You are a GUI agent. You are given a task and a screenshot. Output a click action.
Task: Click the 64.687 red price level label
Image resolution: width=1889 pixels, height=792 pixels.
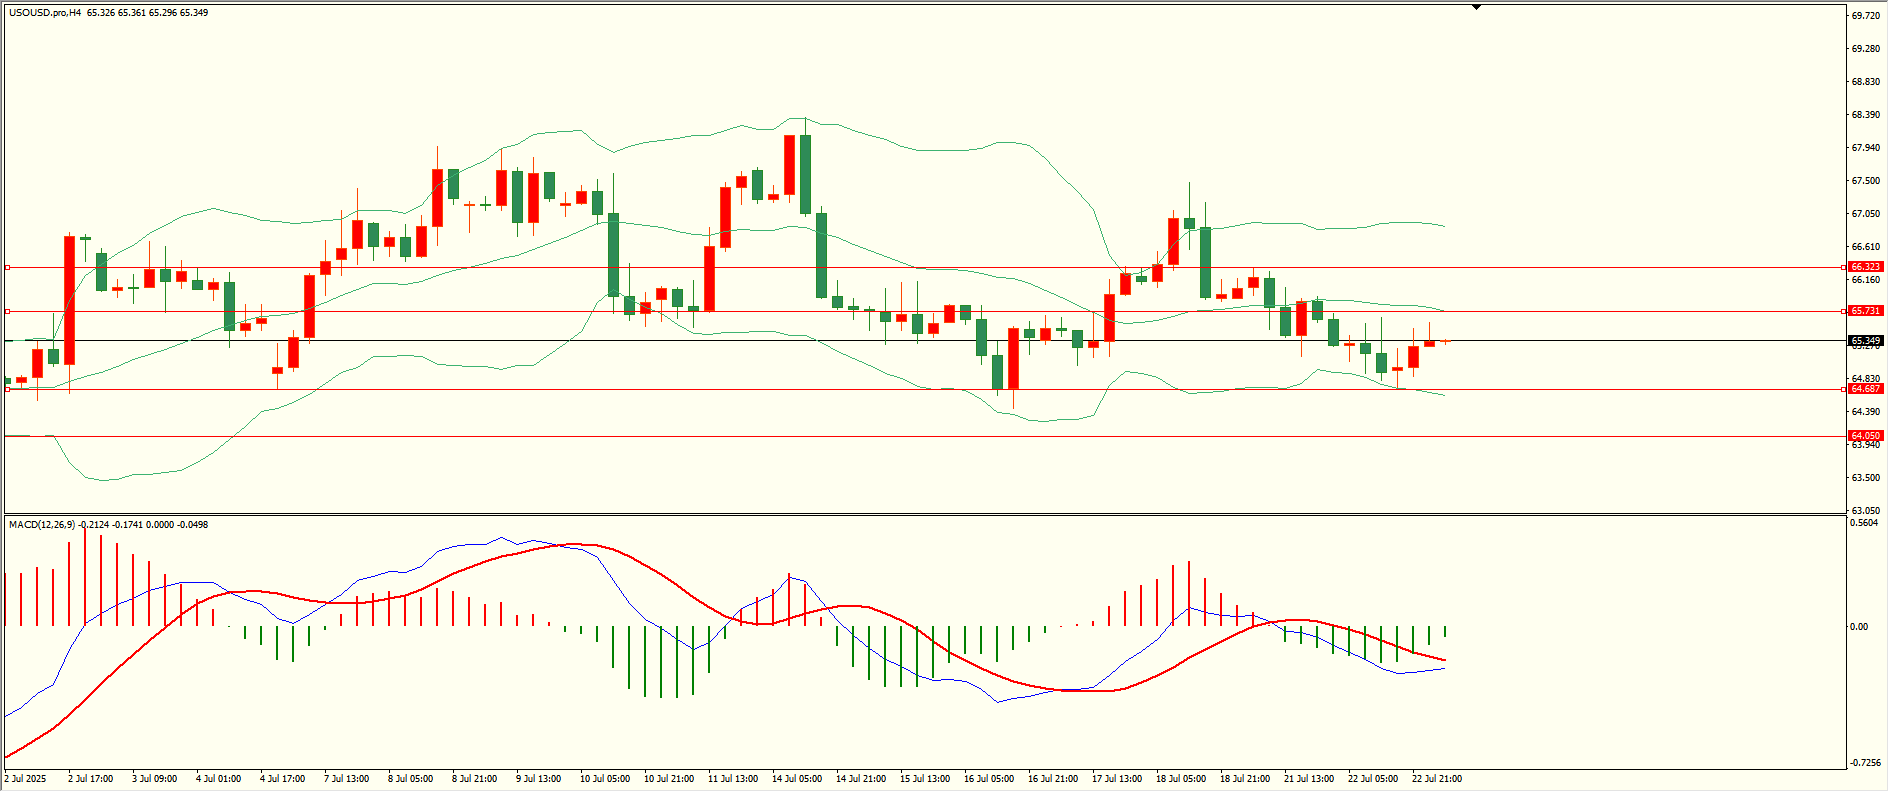[x=1866, y=389]
